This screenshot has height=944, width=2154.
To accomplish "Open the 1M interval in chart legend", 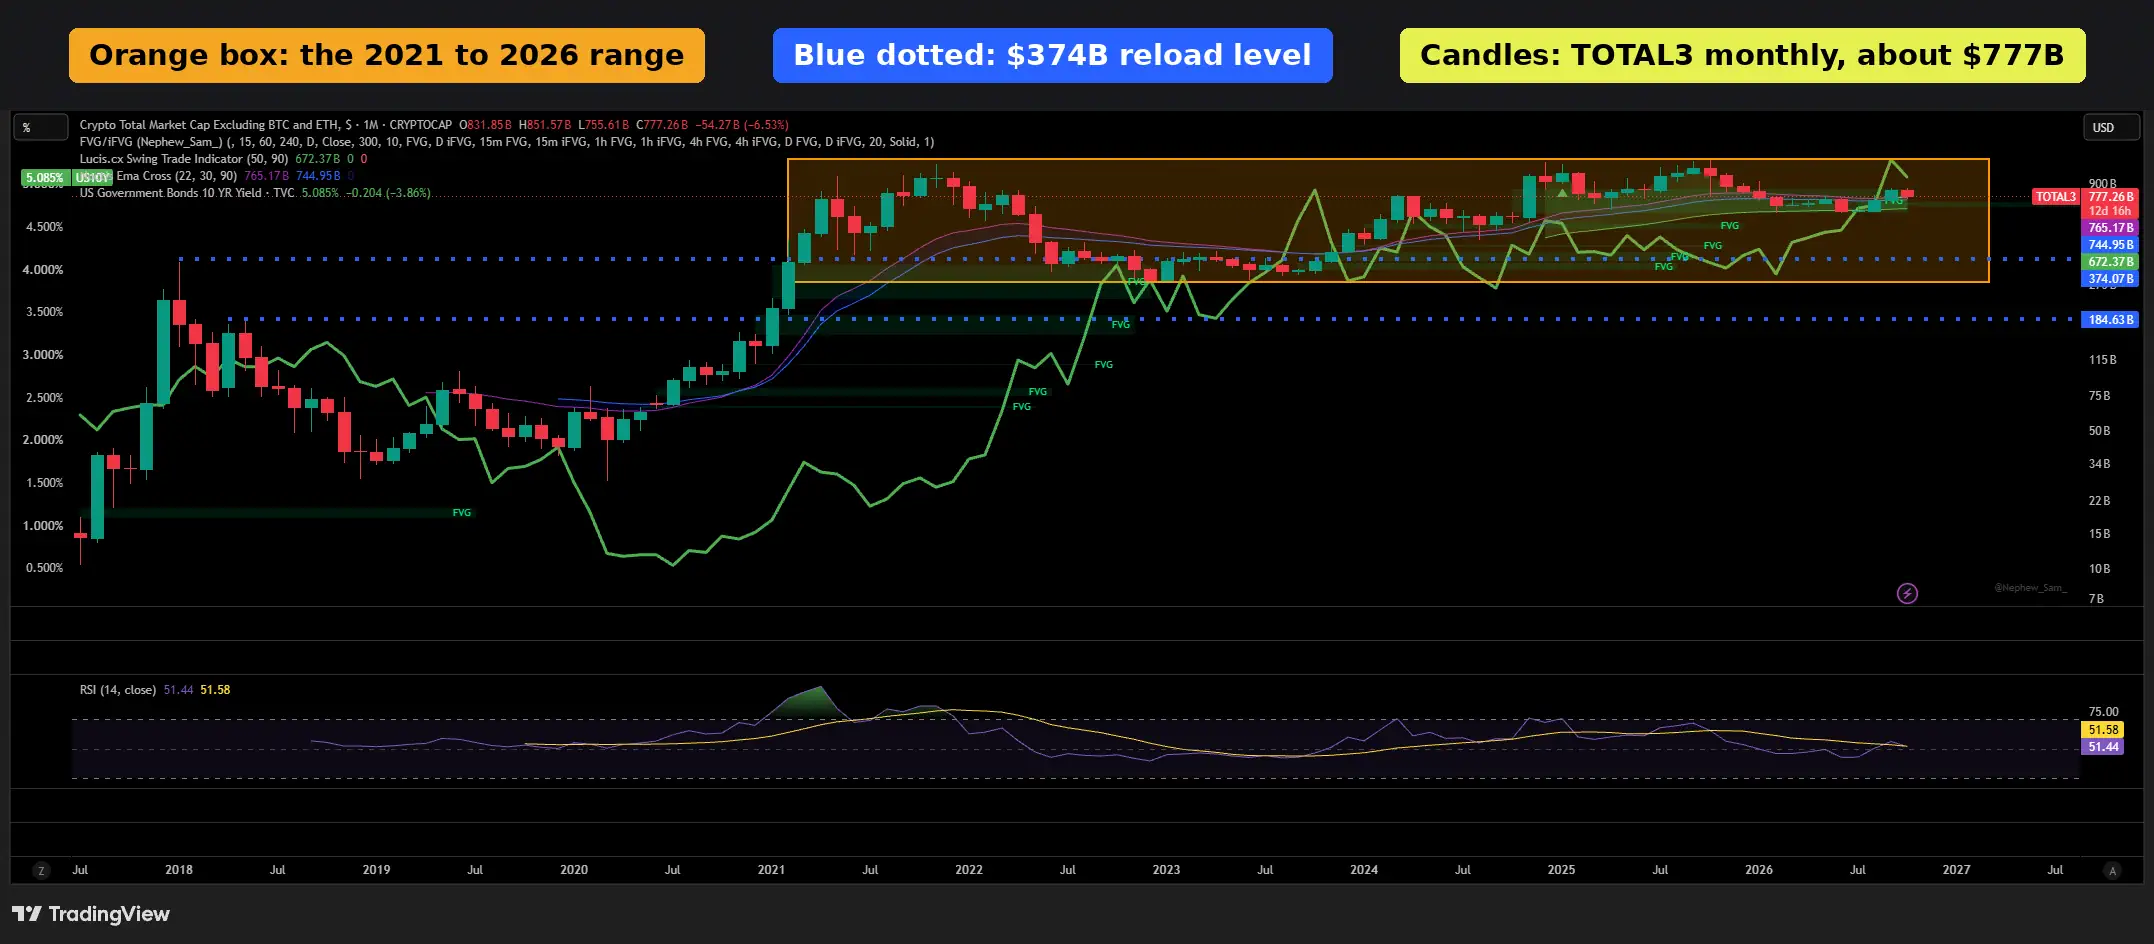I will click(x=371, y=125).
